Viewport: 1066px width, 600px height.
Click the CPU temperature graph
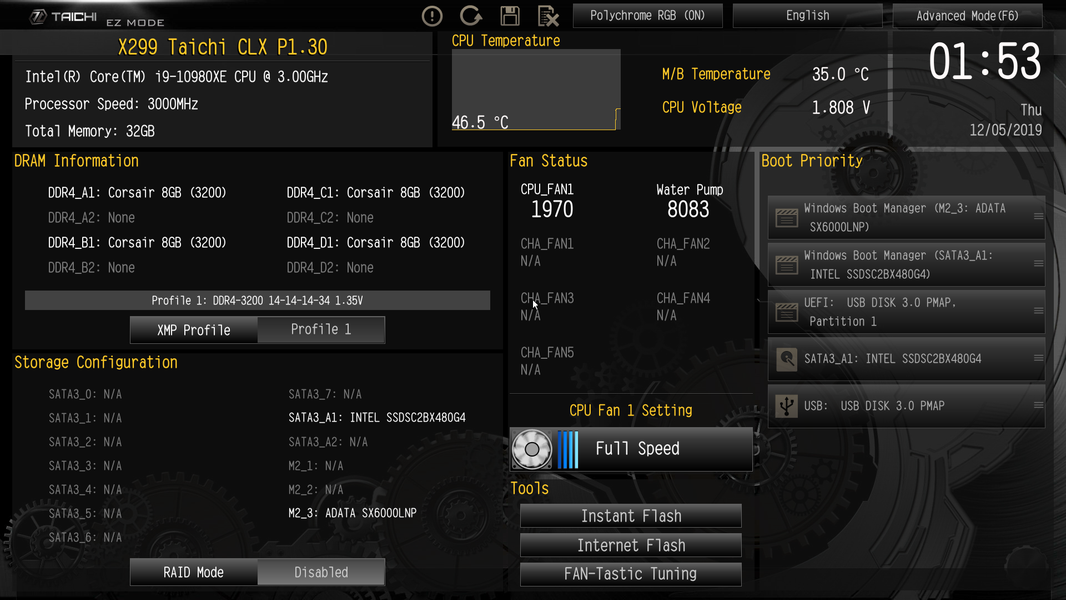point(536,90)
